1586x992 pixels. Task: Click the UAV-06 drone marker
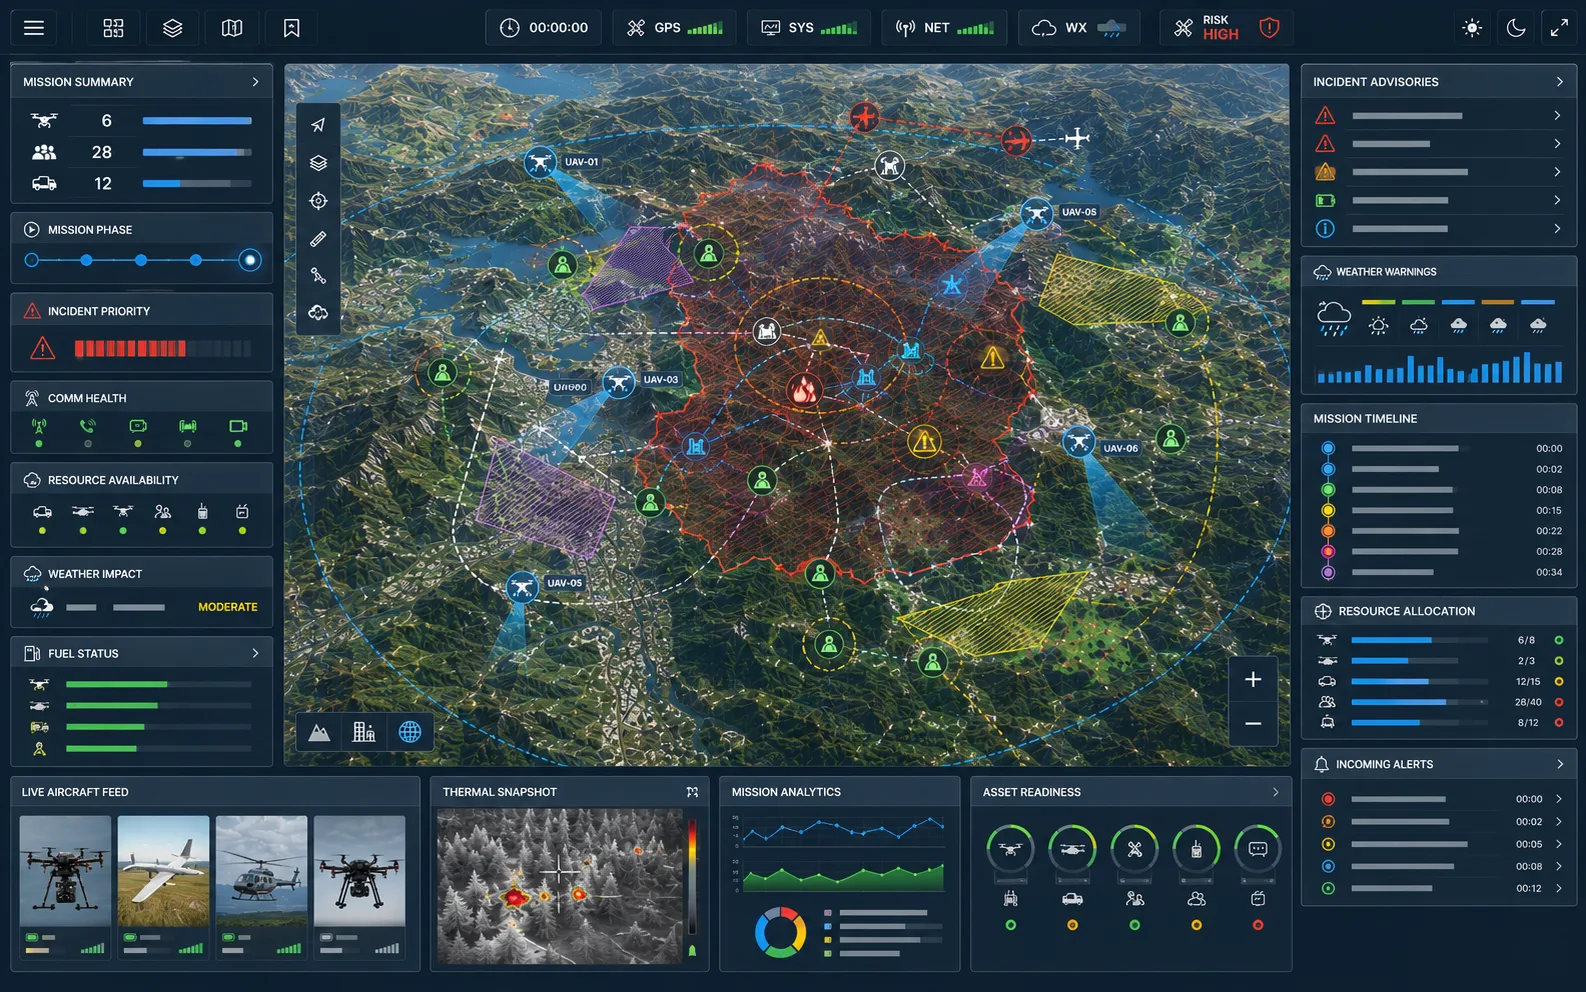point(1078,441)
